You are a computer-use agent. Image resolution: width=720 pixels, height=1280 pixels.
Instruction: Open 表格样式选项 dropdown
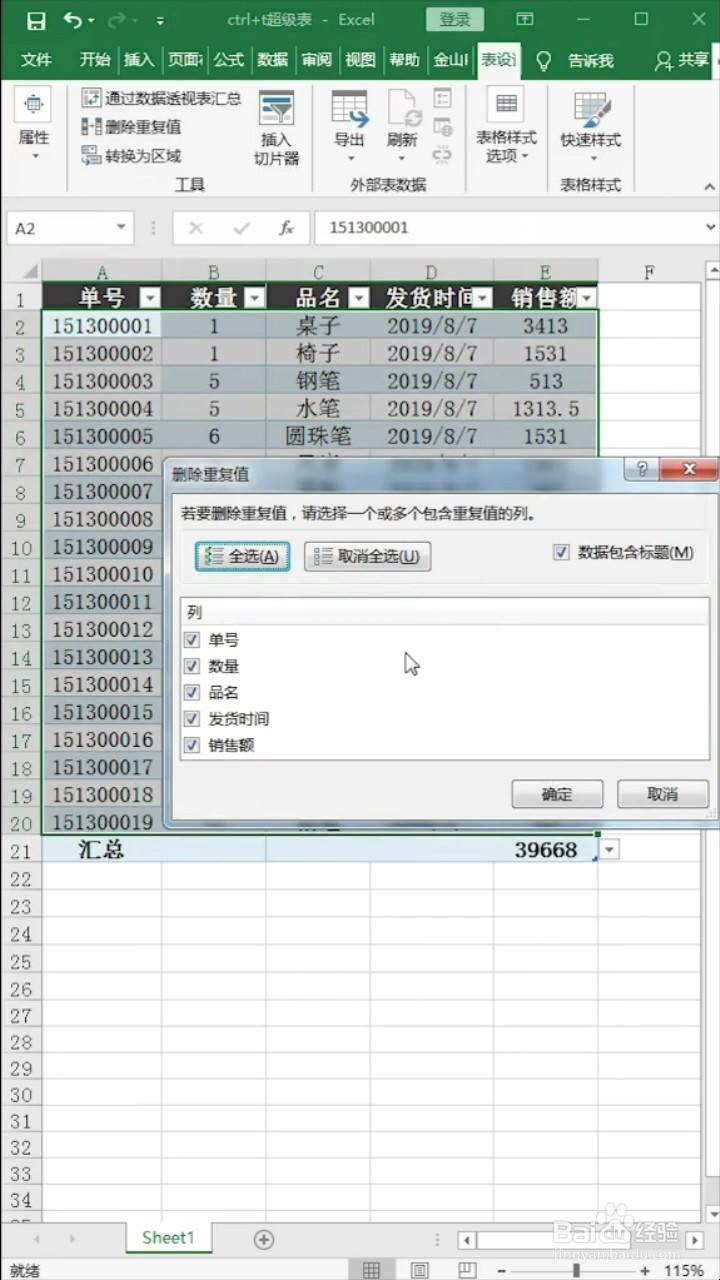tap(506, 127)
